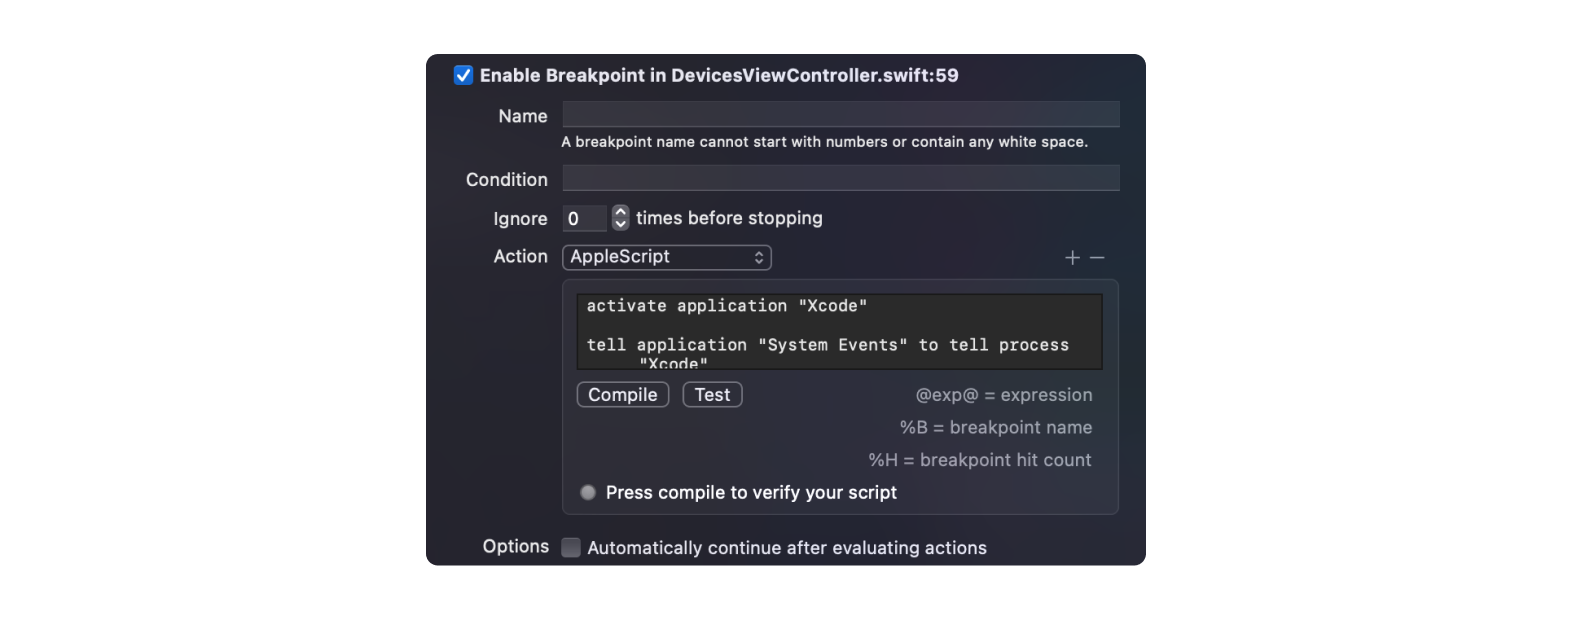Screen dimensions: 1569x618
Task: Select the Ignore count number field
Action: pos(584,219)
